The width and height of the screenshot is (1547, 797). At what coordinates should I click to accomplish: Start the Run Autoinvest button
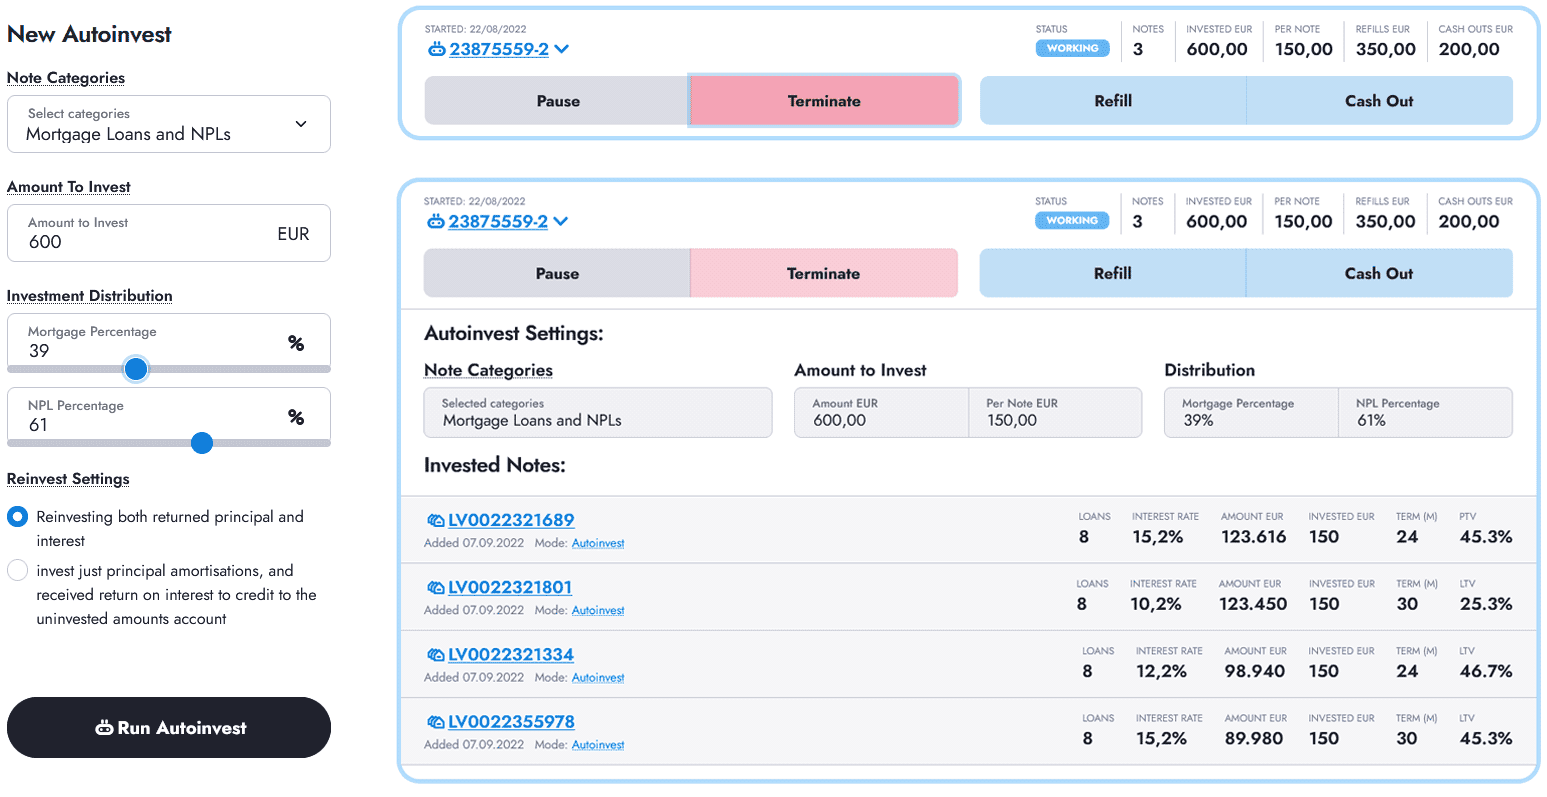coord(169,728)
